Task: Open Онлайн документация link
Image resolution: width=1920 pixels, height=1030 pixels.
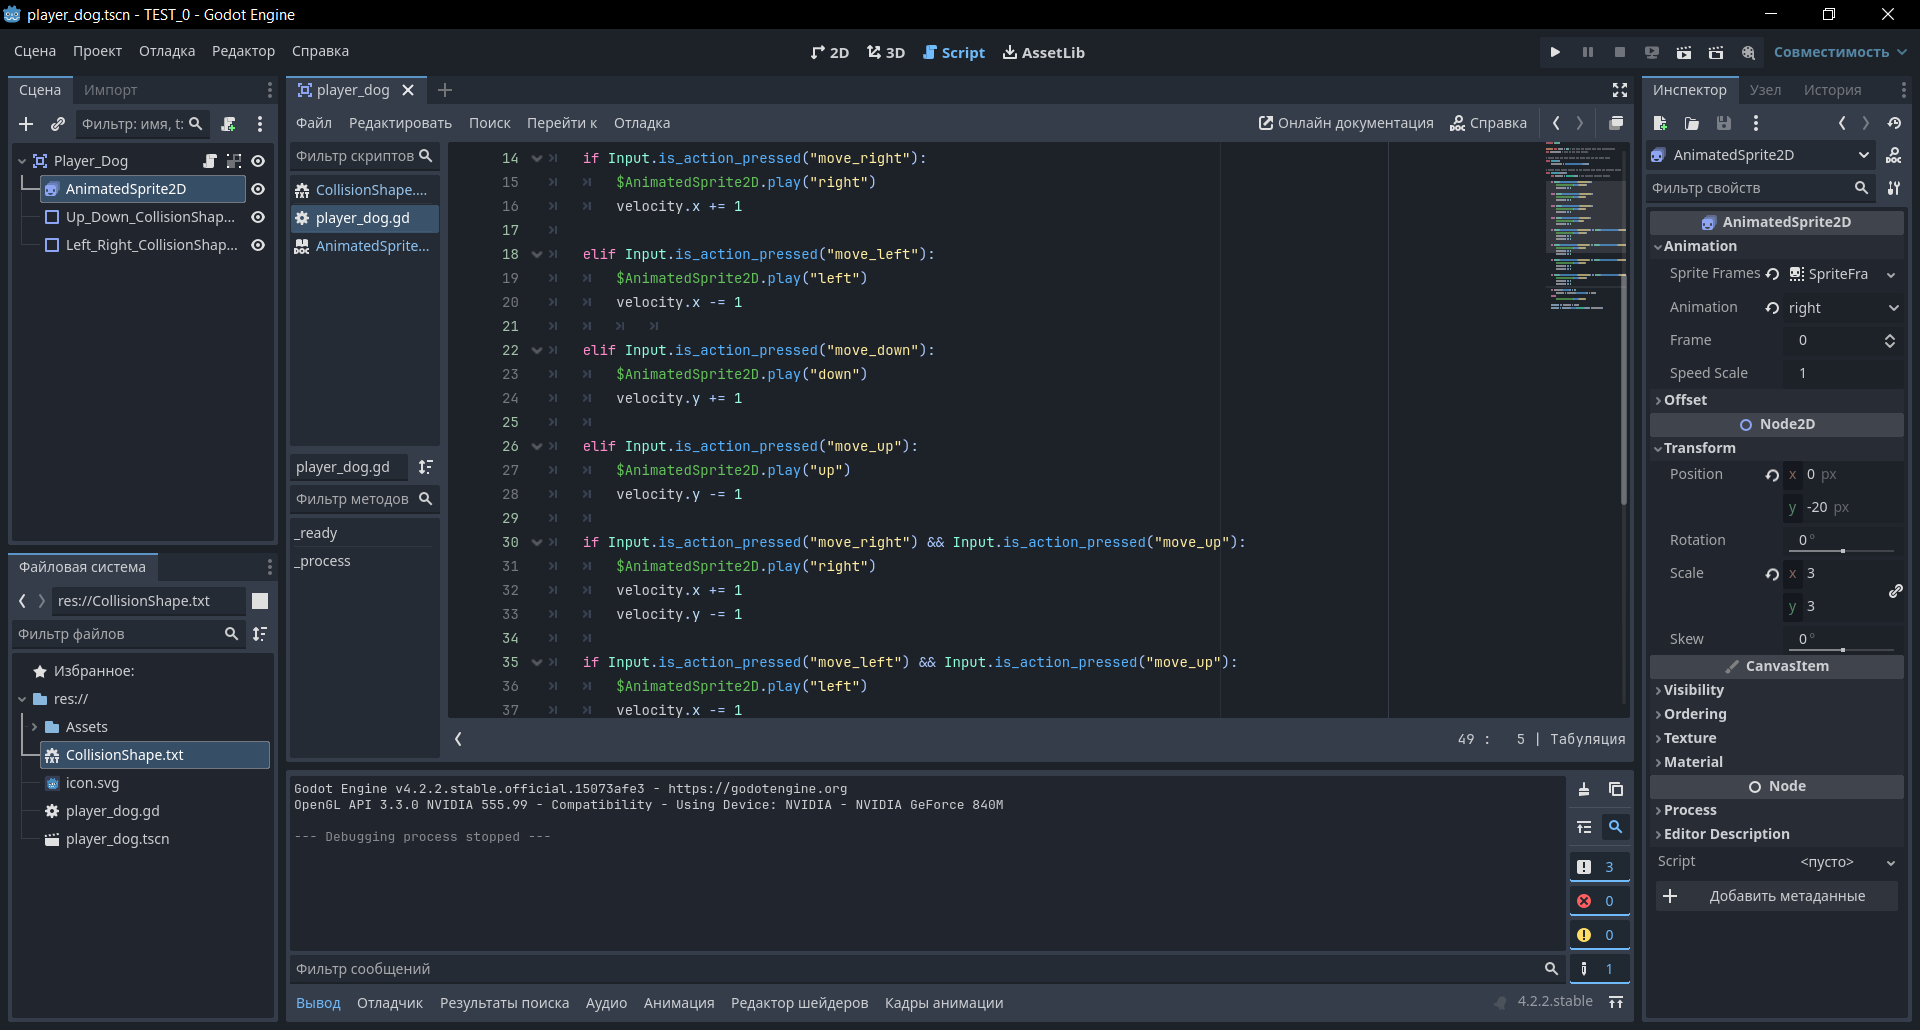Action: 1345,123
